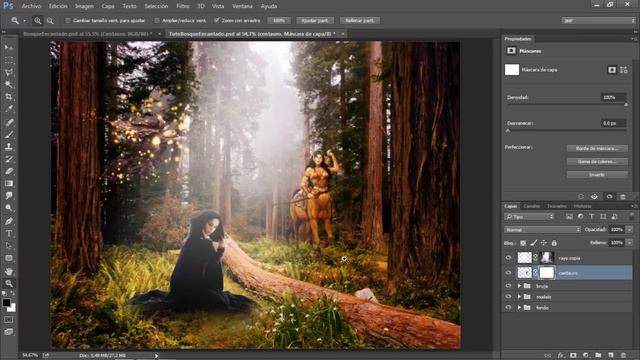Delete mask with Properties panel trash icon
The height and width of the screenshot is (360, 640).
(623, 197)
